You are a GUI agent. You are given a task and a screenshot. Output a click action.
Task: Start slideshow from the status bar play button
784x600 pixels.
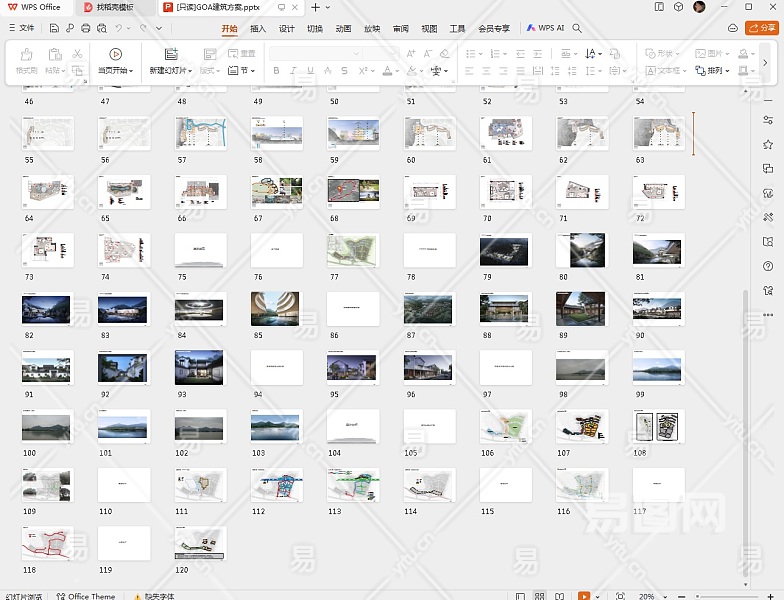pyautogui.click(x=584, y=596)
